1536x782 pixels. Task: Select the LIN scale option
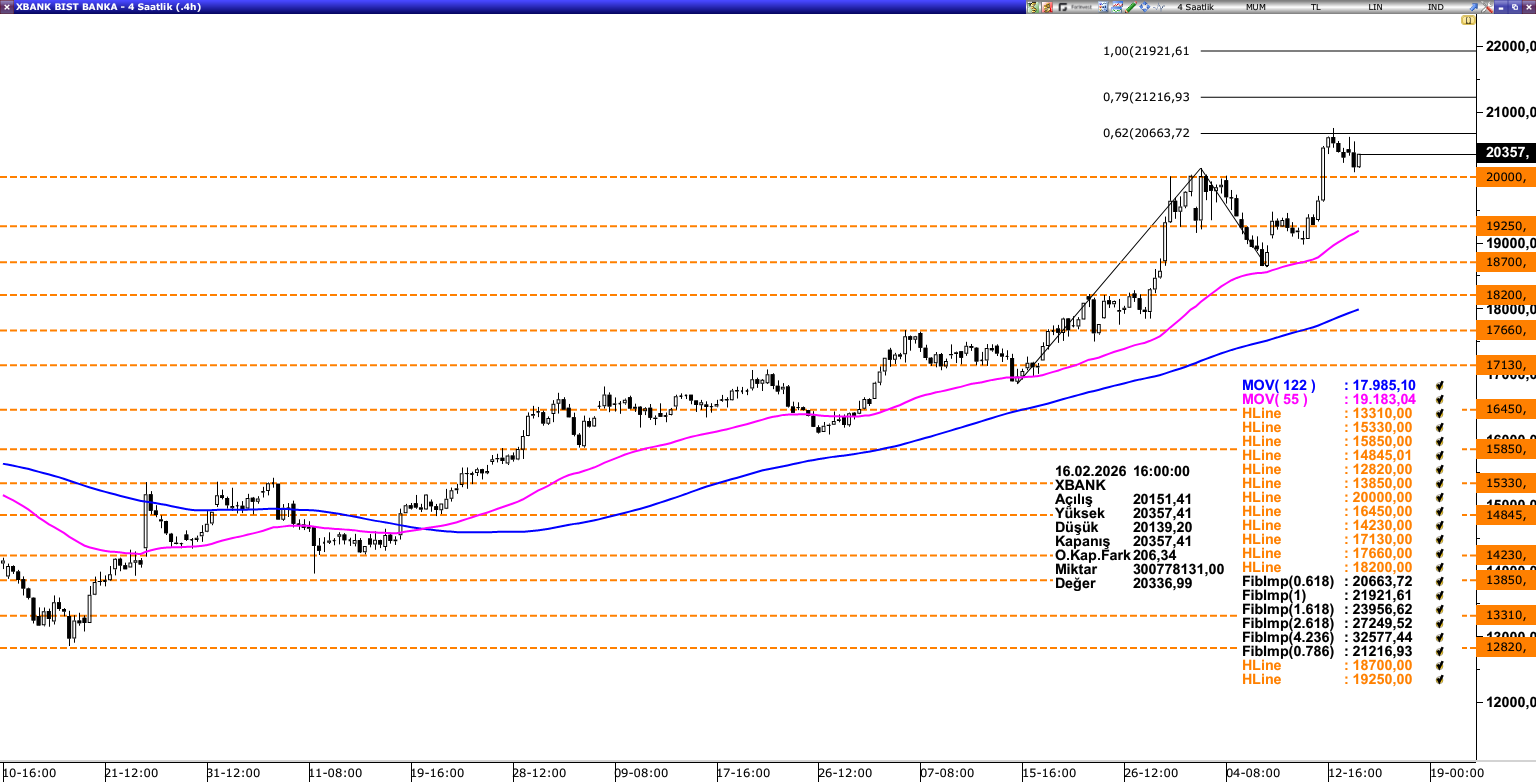[1375, 7]
